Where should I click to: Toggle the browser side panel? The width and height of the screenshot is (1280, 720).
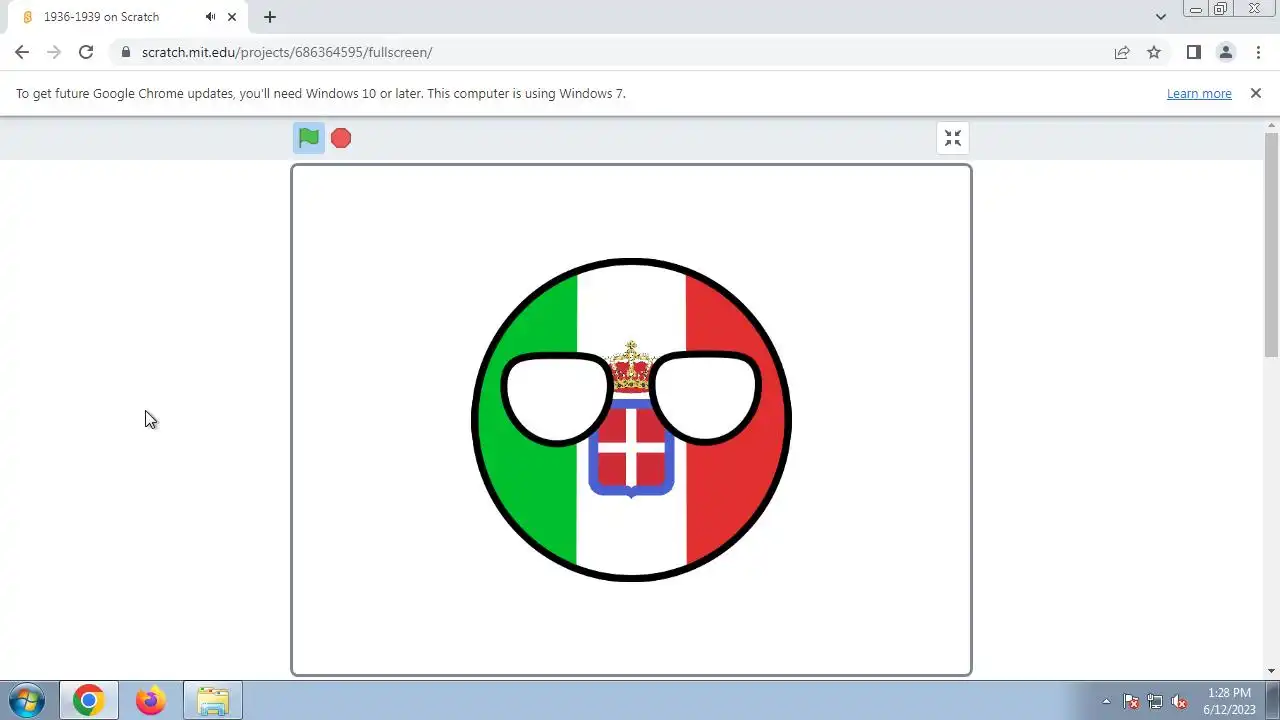pyautogui.click(x=1193, y=52)
